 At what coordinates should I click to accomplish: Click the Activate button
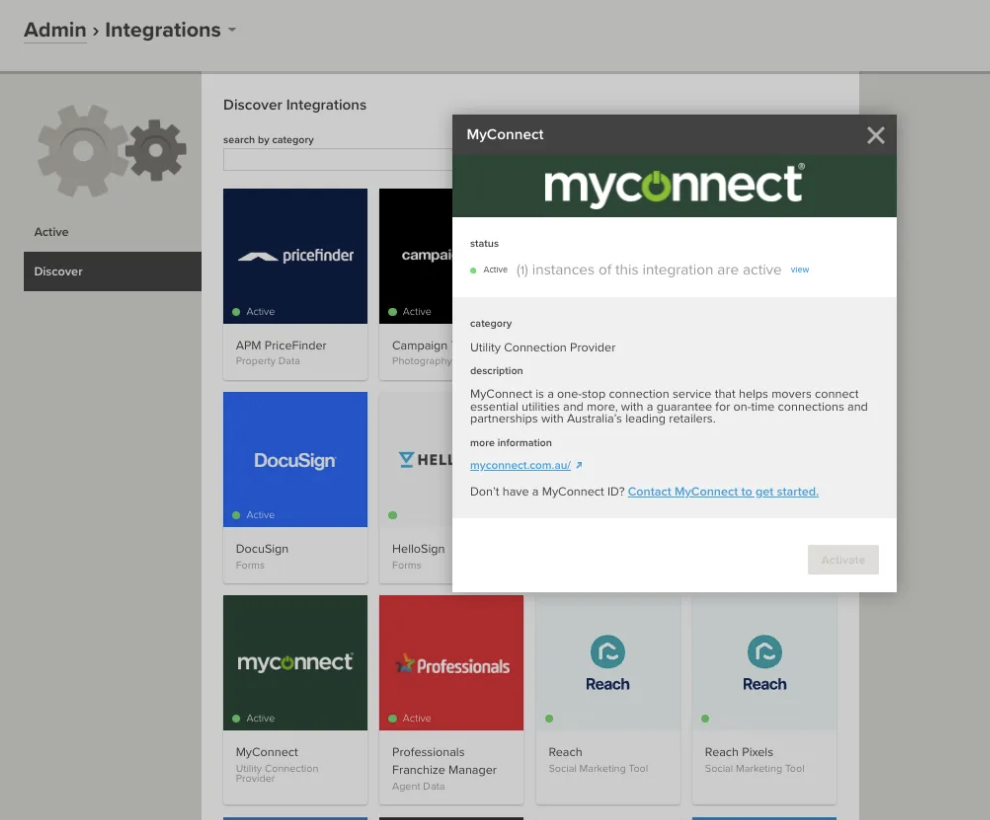[843, 560]
